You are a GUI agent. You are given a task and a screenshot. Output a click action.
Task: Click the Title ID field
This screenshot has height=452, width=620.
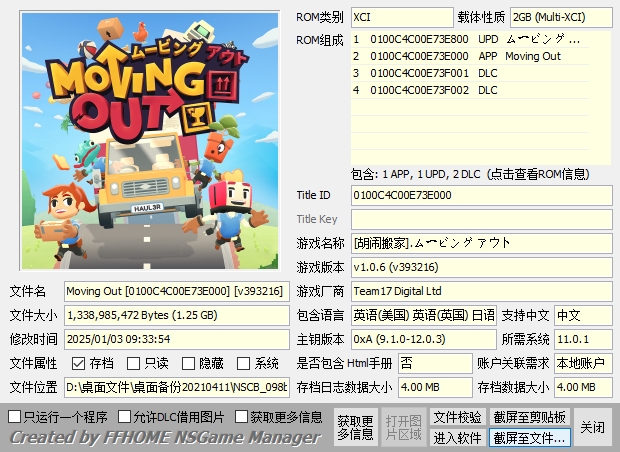click(x=482, y=195)
